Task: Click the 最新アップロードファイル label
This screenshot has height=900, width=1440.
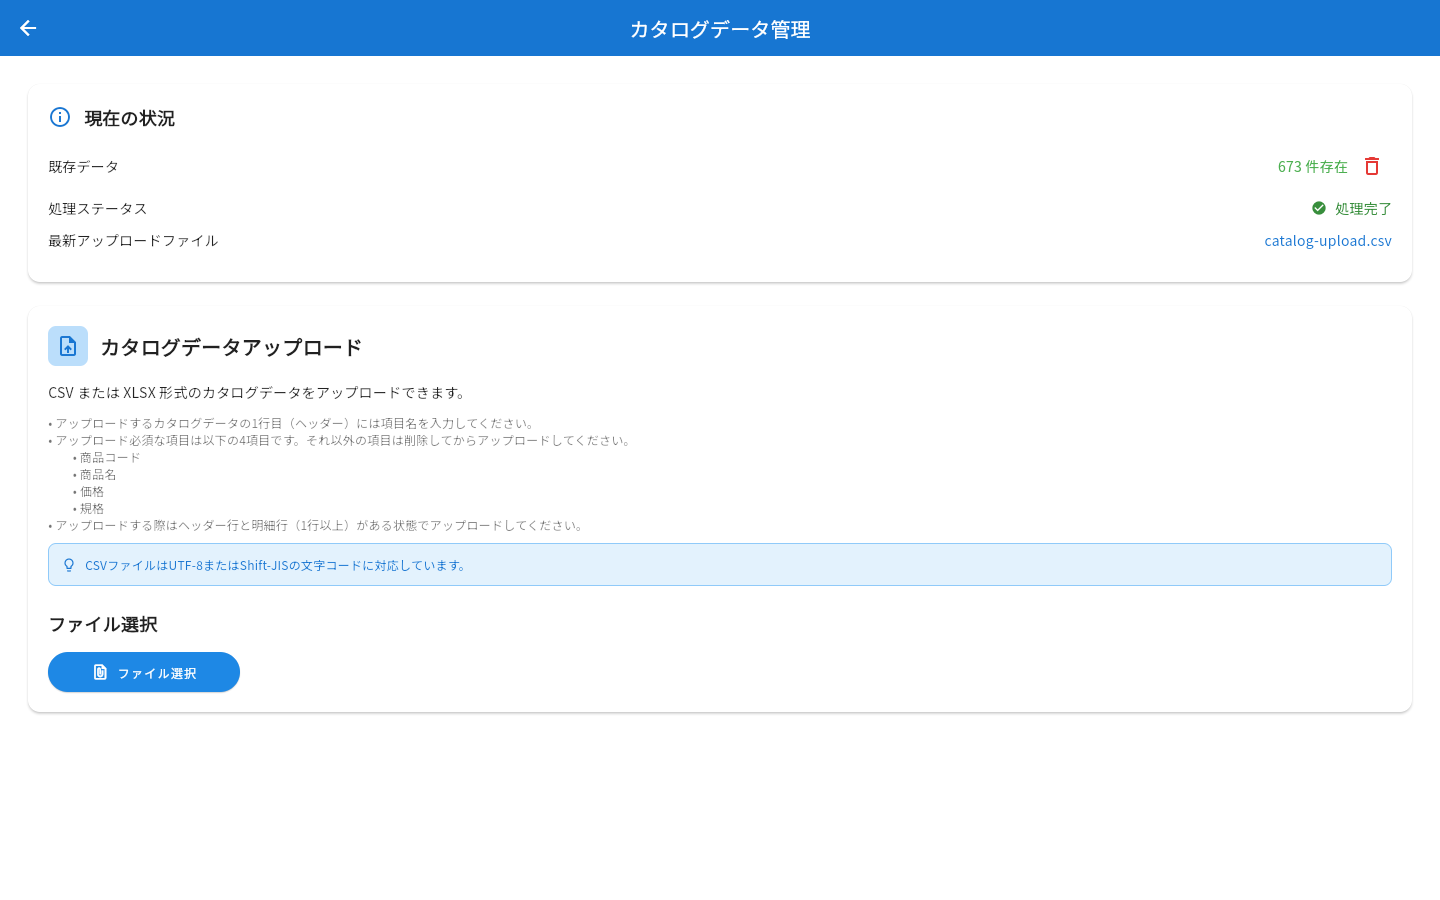Action: [133, 240]
